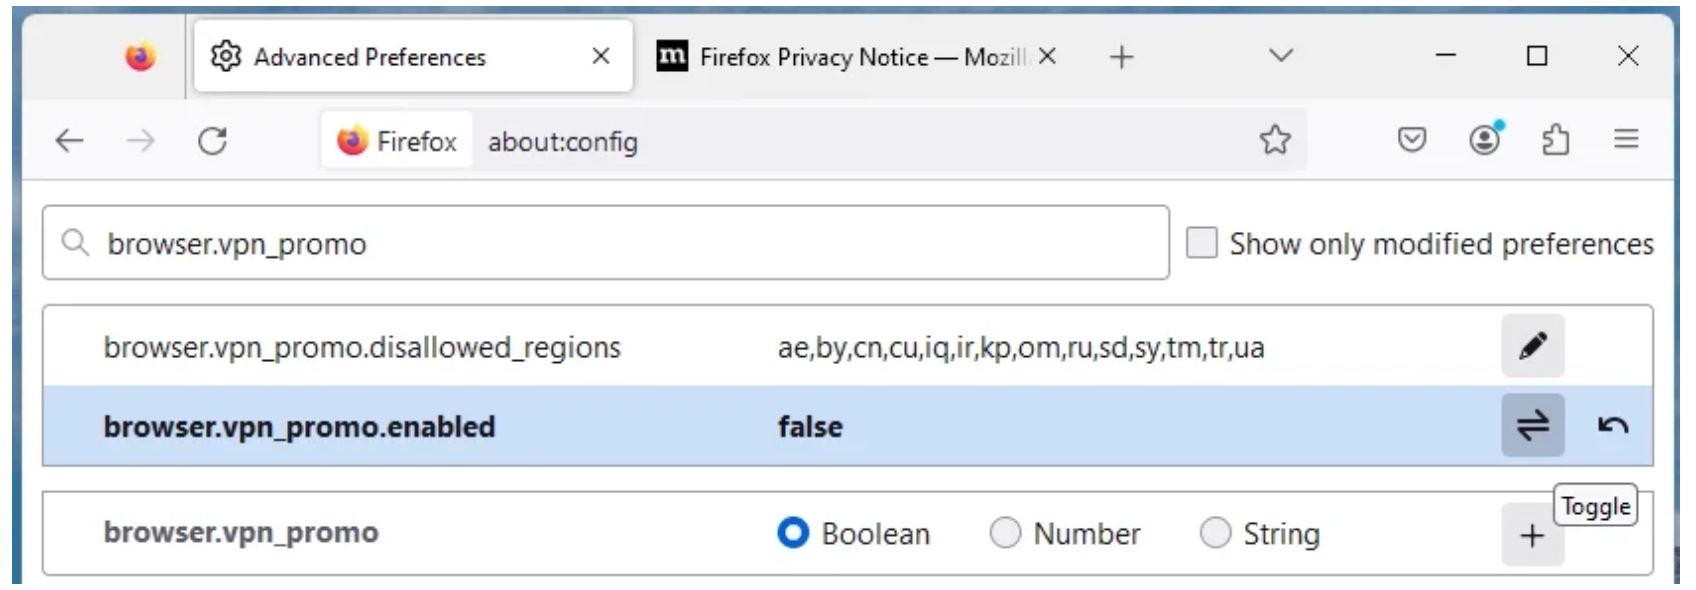This screenshot has width=1696, height=590.
Task: Open a new tab with the plus button
Action: [x=1122, y=57]
